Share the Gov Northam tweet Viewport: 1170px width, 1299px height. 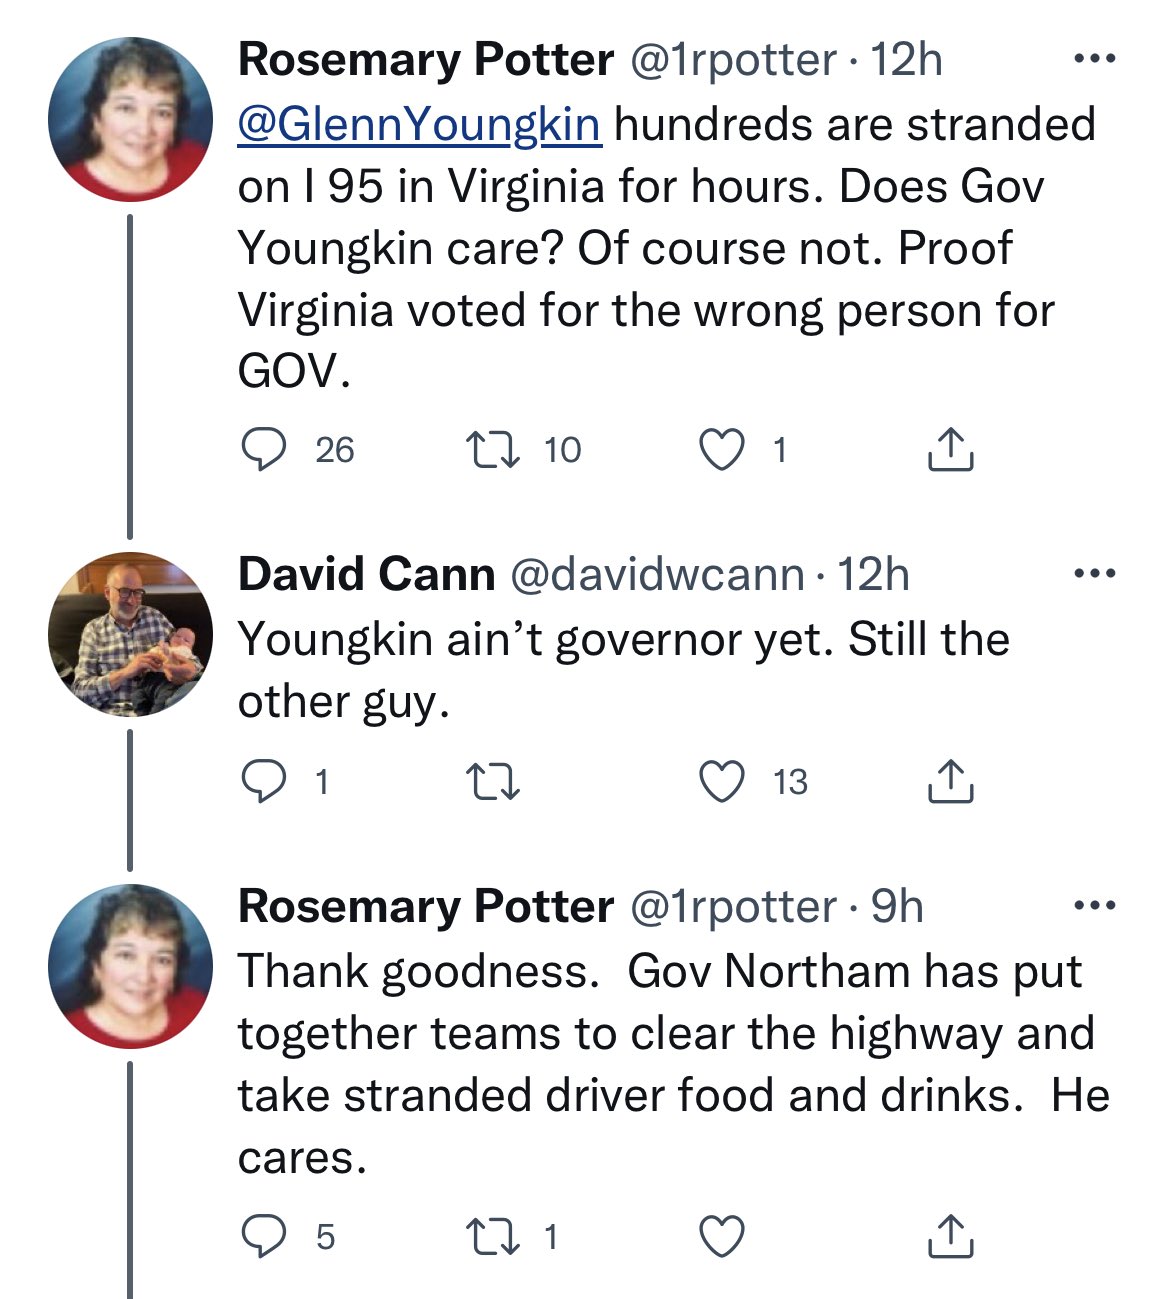click(x=950, y=1237)
